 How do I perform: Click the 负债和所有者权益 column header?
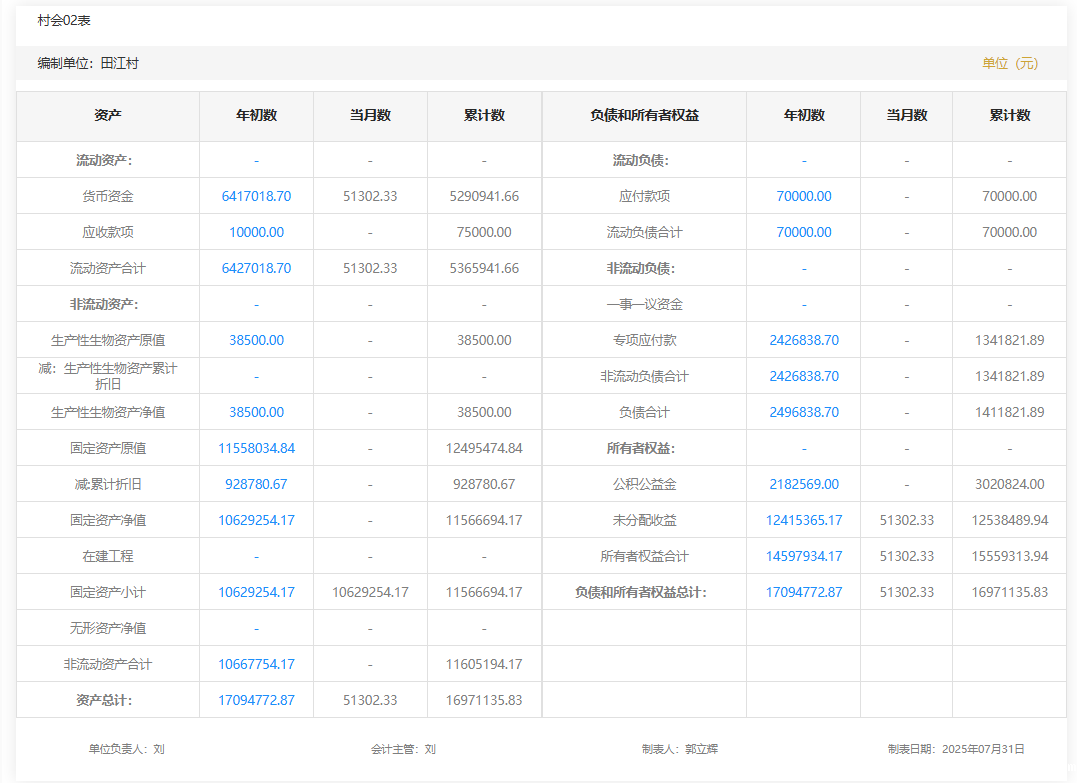click(x=644, y=115)
